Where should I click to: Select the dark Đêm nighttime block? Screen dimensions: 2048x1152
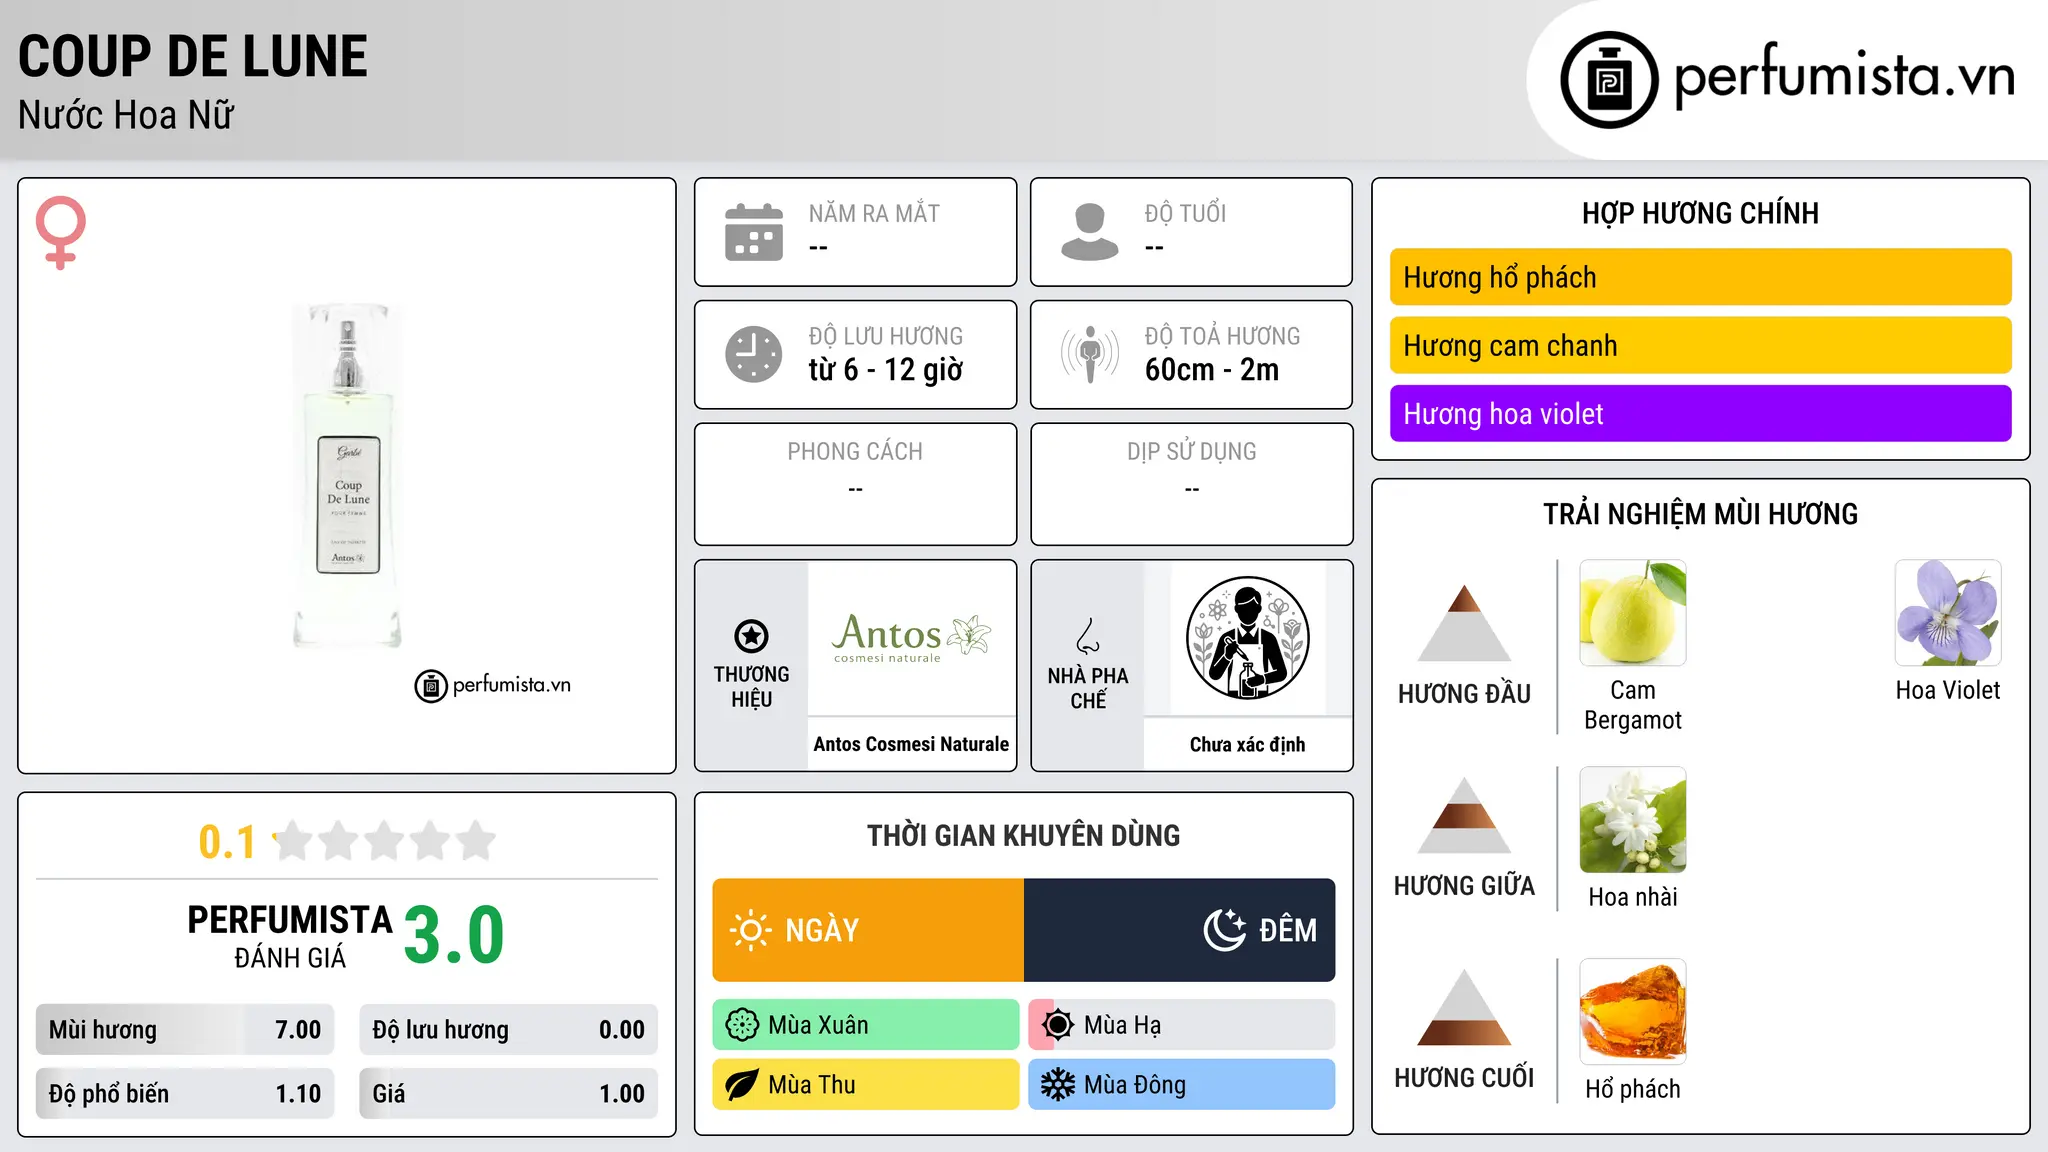(x=1180, y=930)
